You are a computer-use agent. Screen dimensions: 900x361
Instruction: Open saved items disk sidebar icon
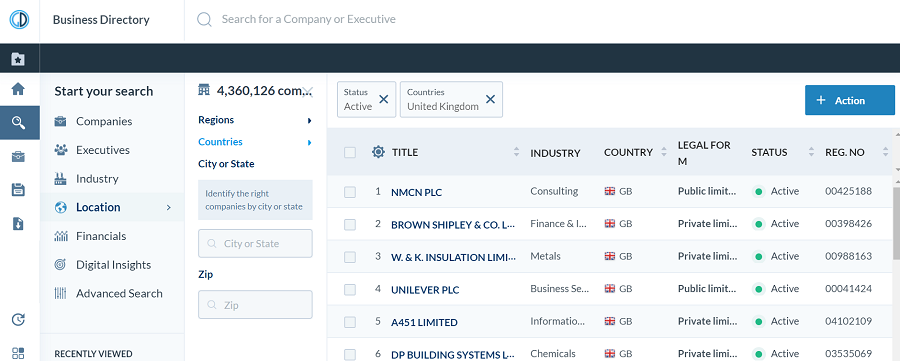(x=18, y=189)
